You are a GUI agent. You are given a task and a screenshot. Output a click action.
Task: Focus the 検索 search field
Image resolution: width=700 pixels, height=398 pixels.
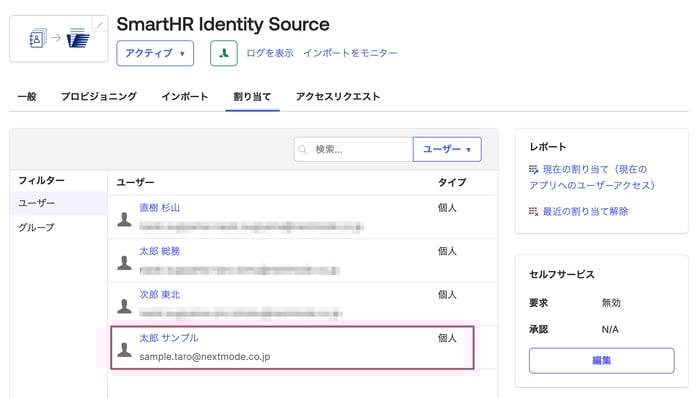click(x=353, y=149)
